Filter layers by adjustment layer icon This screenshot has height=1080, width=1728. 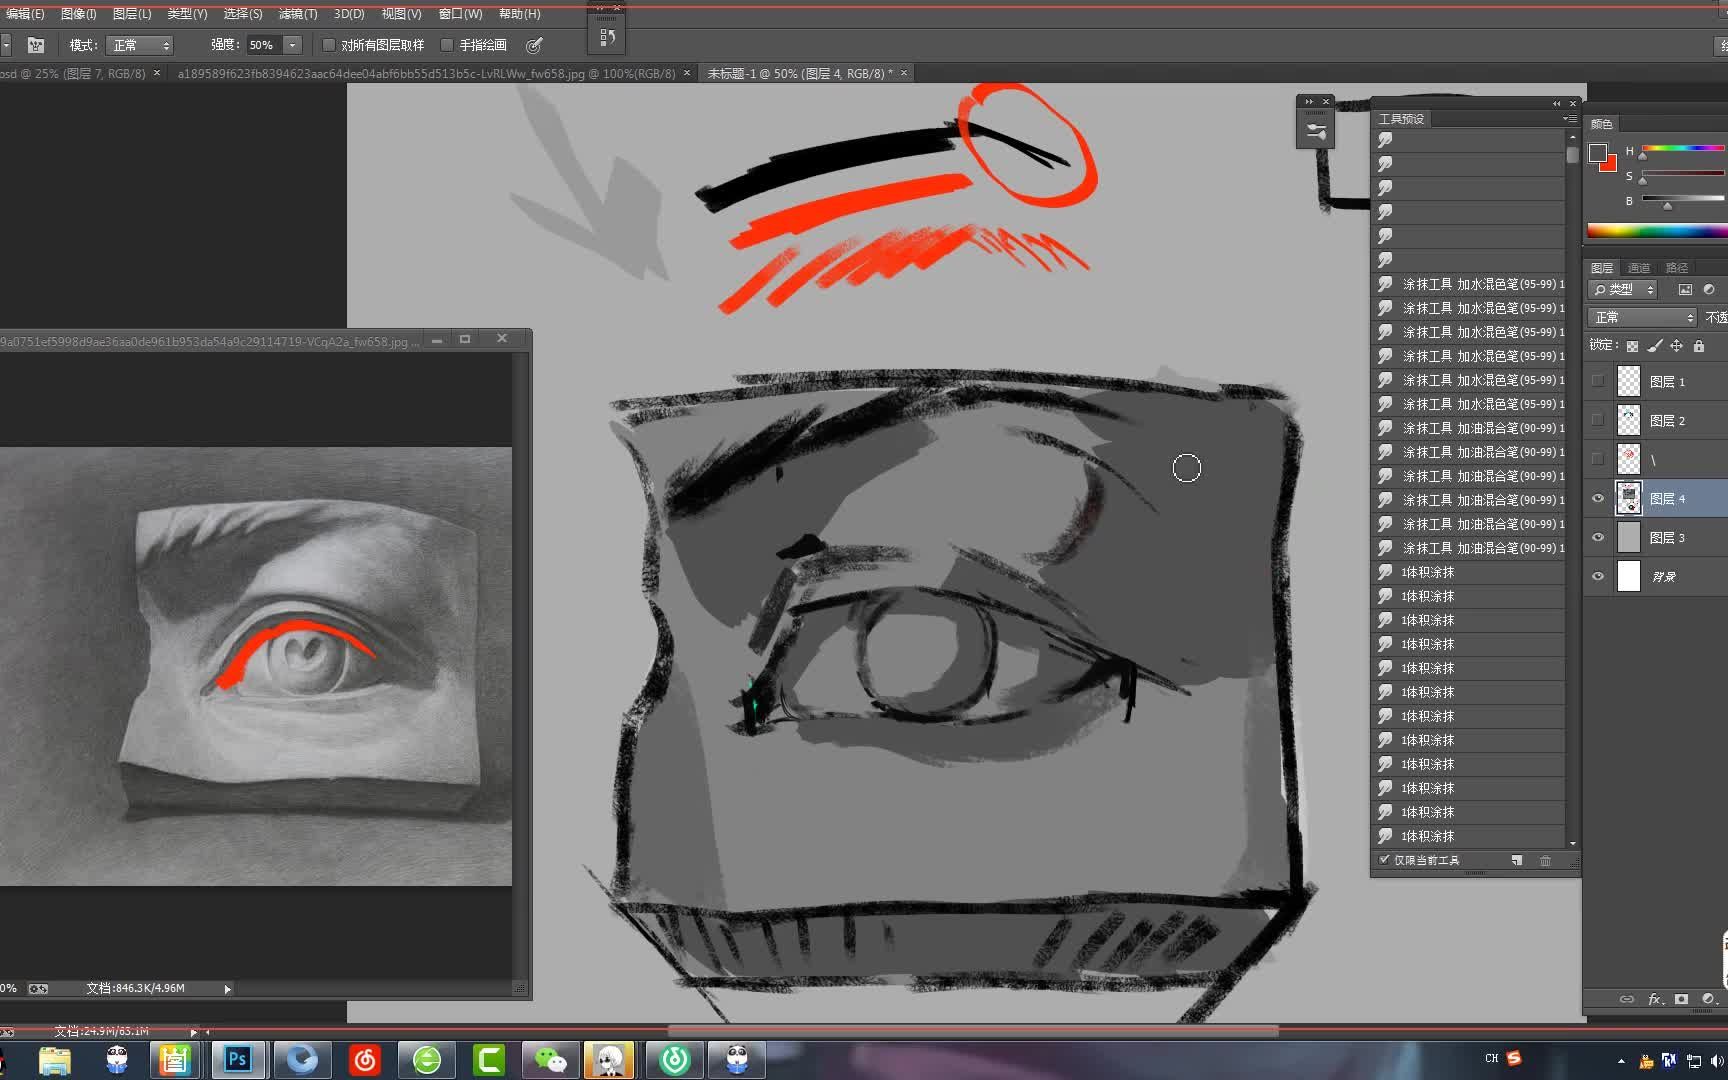tap(1709, 289)
